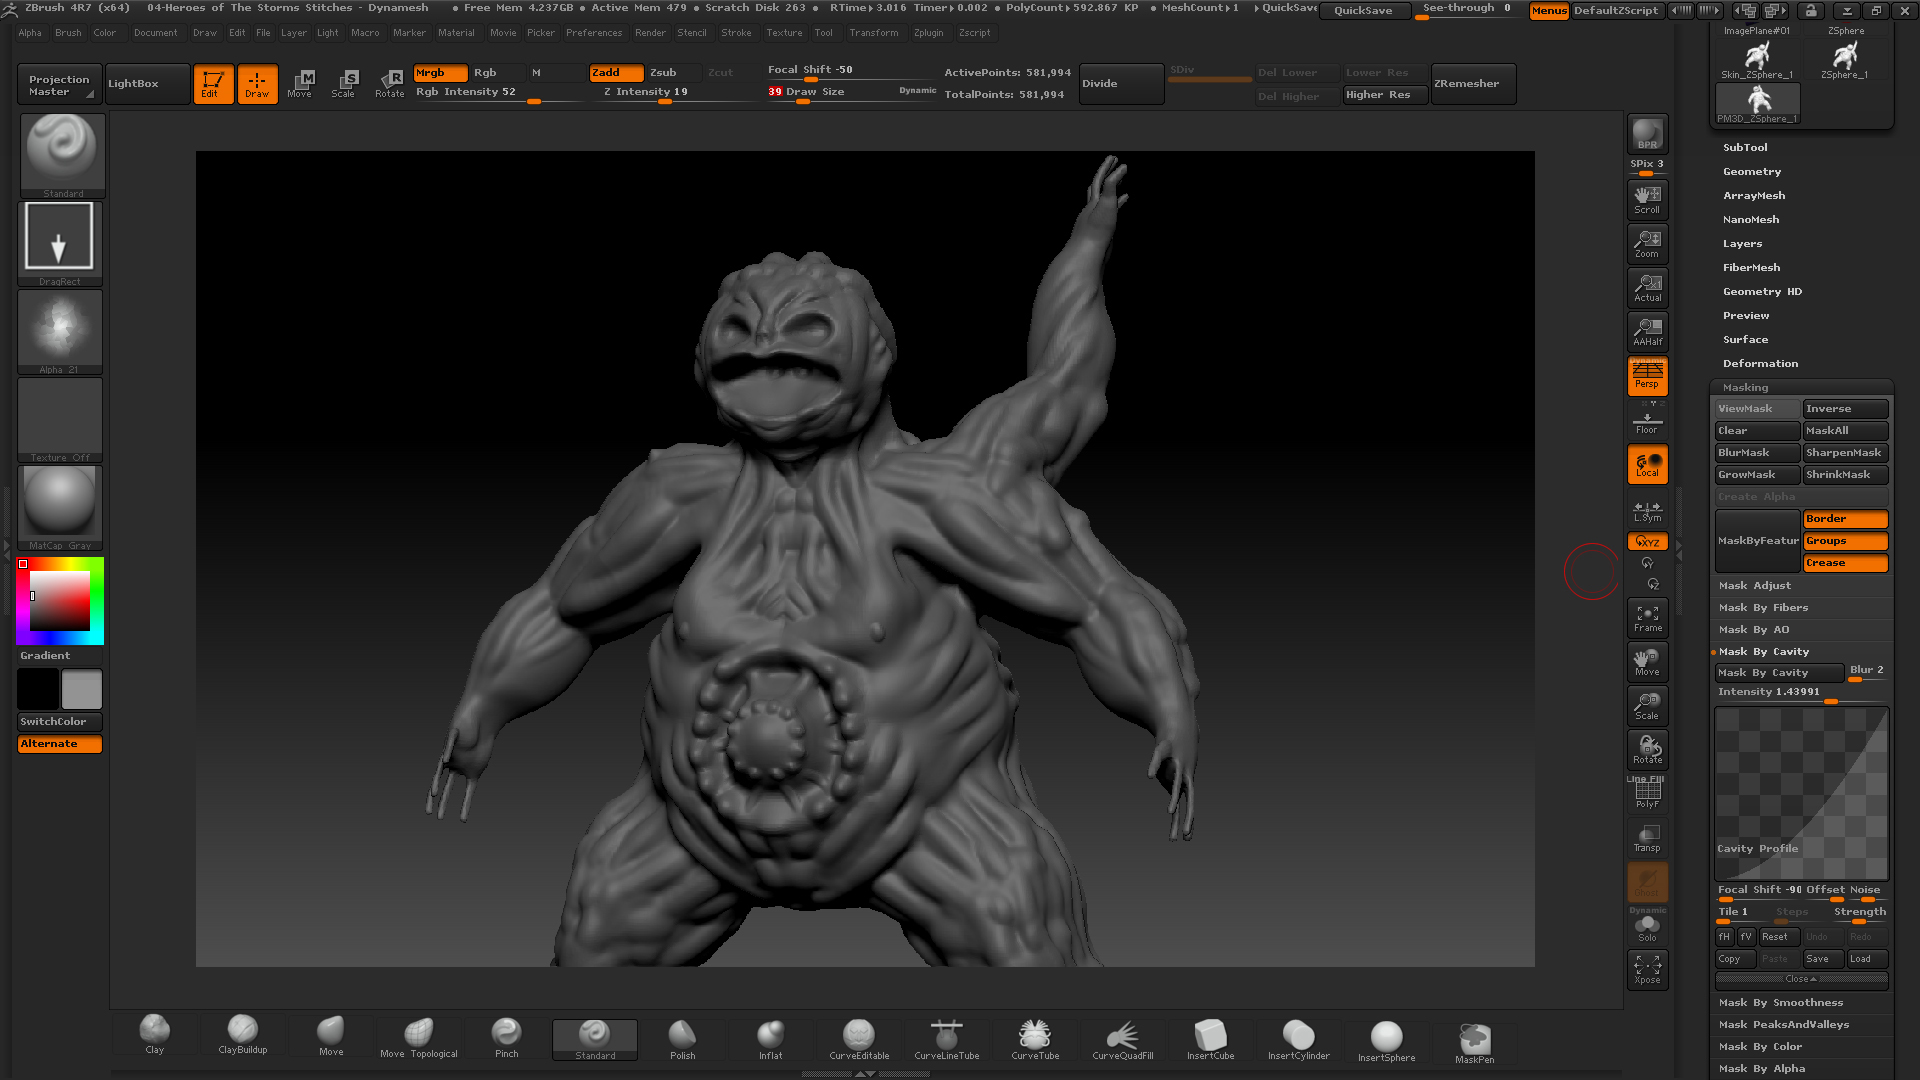Select the CurveQuadFill brush
The height and width of the screenshot is (1080, 1920).
1123,1037
